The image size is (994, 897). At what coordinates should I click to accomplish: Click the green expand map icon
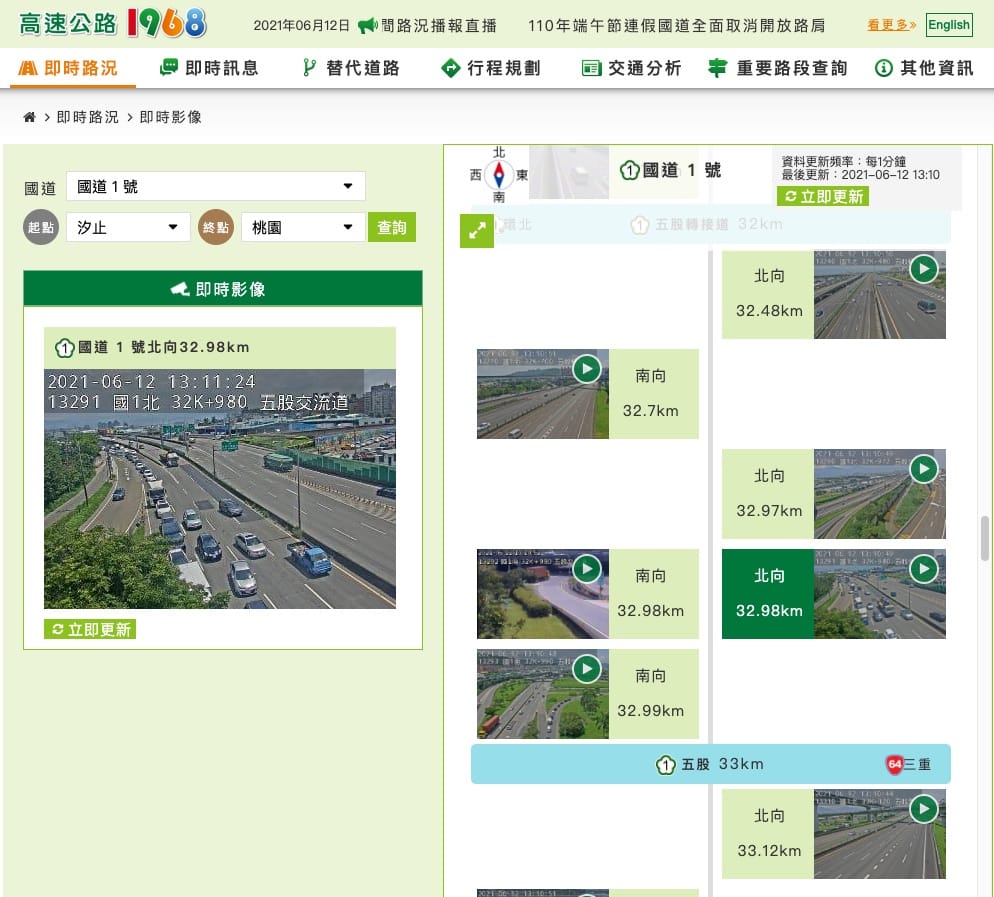[477, 231]
